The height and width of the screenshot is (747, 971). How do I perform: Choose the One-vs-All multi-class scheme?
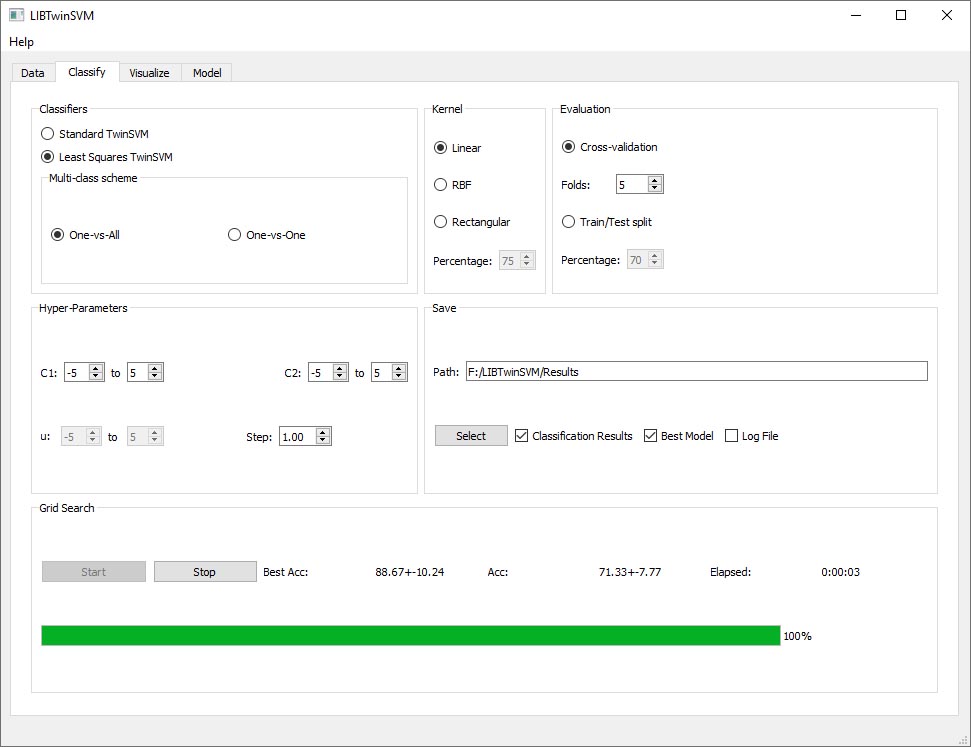85,235
